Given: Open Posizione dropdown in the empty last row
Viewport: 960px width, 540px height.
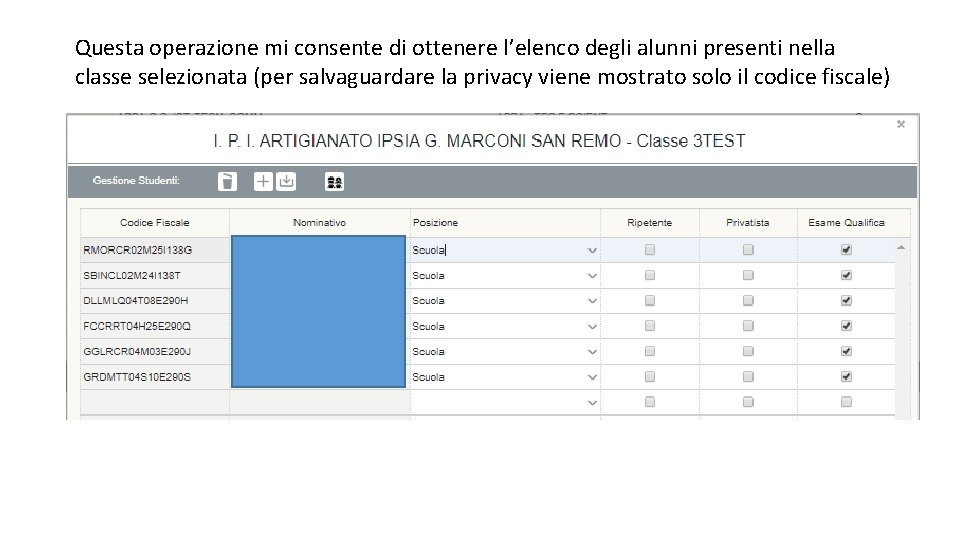Looking at the screenshot, I should (592, 402).
